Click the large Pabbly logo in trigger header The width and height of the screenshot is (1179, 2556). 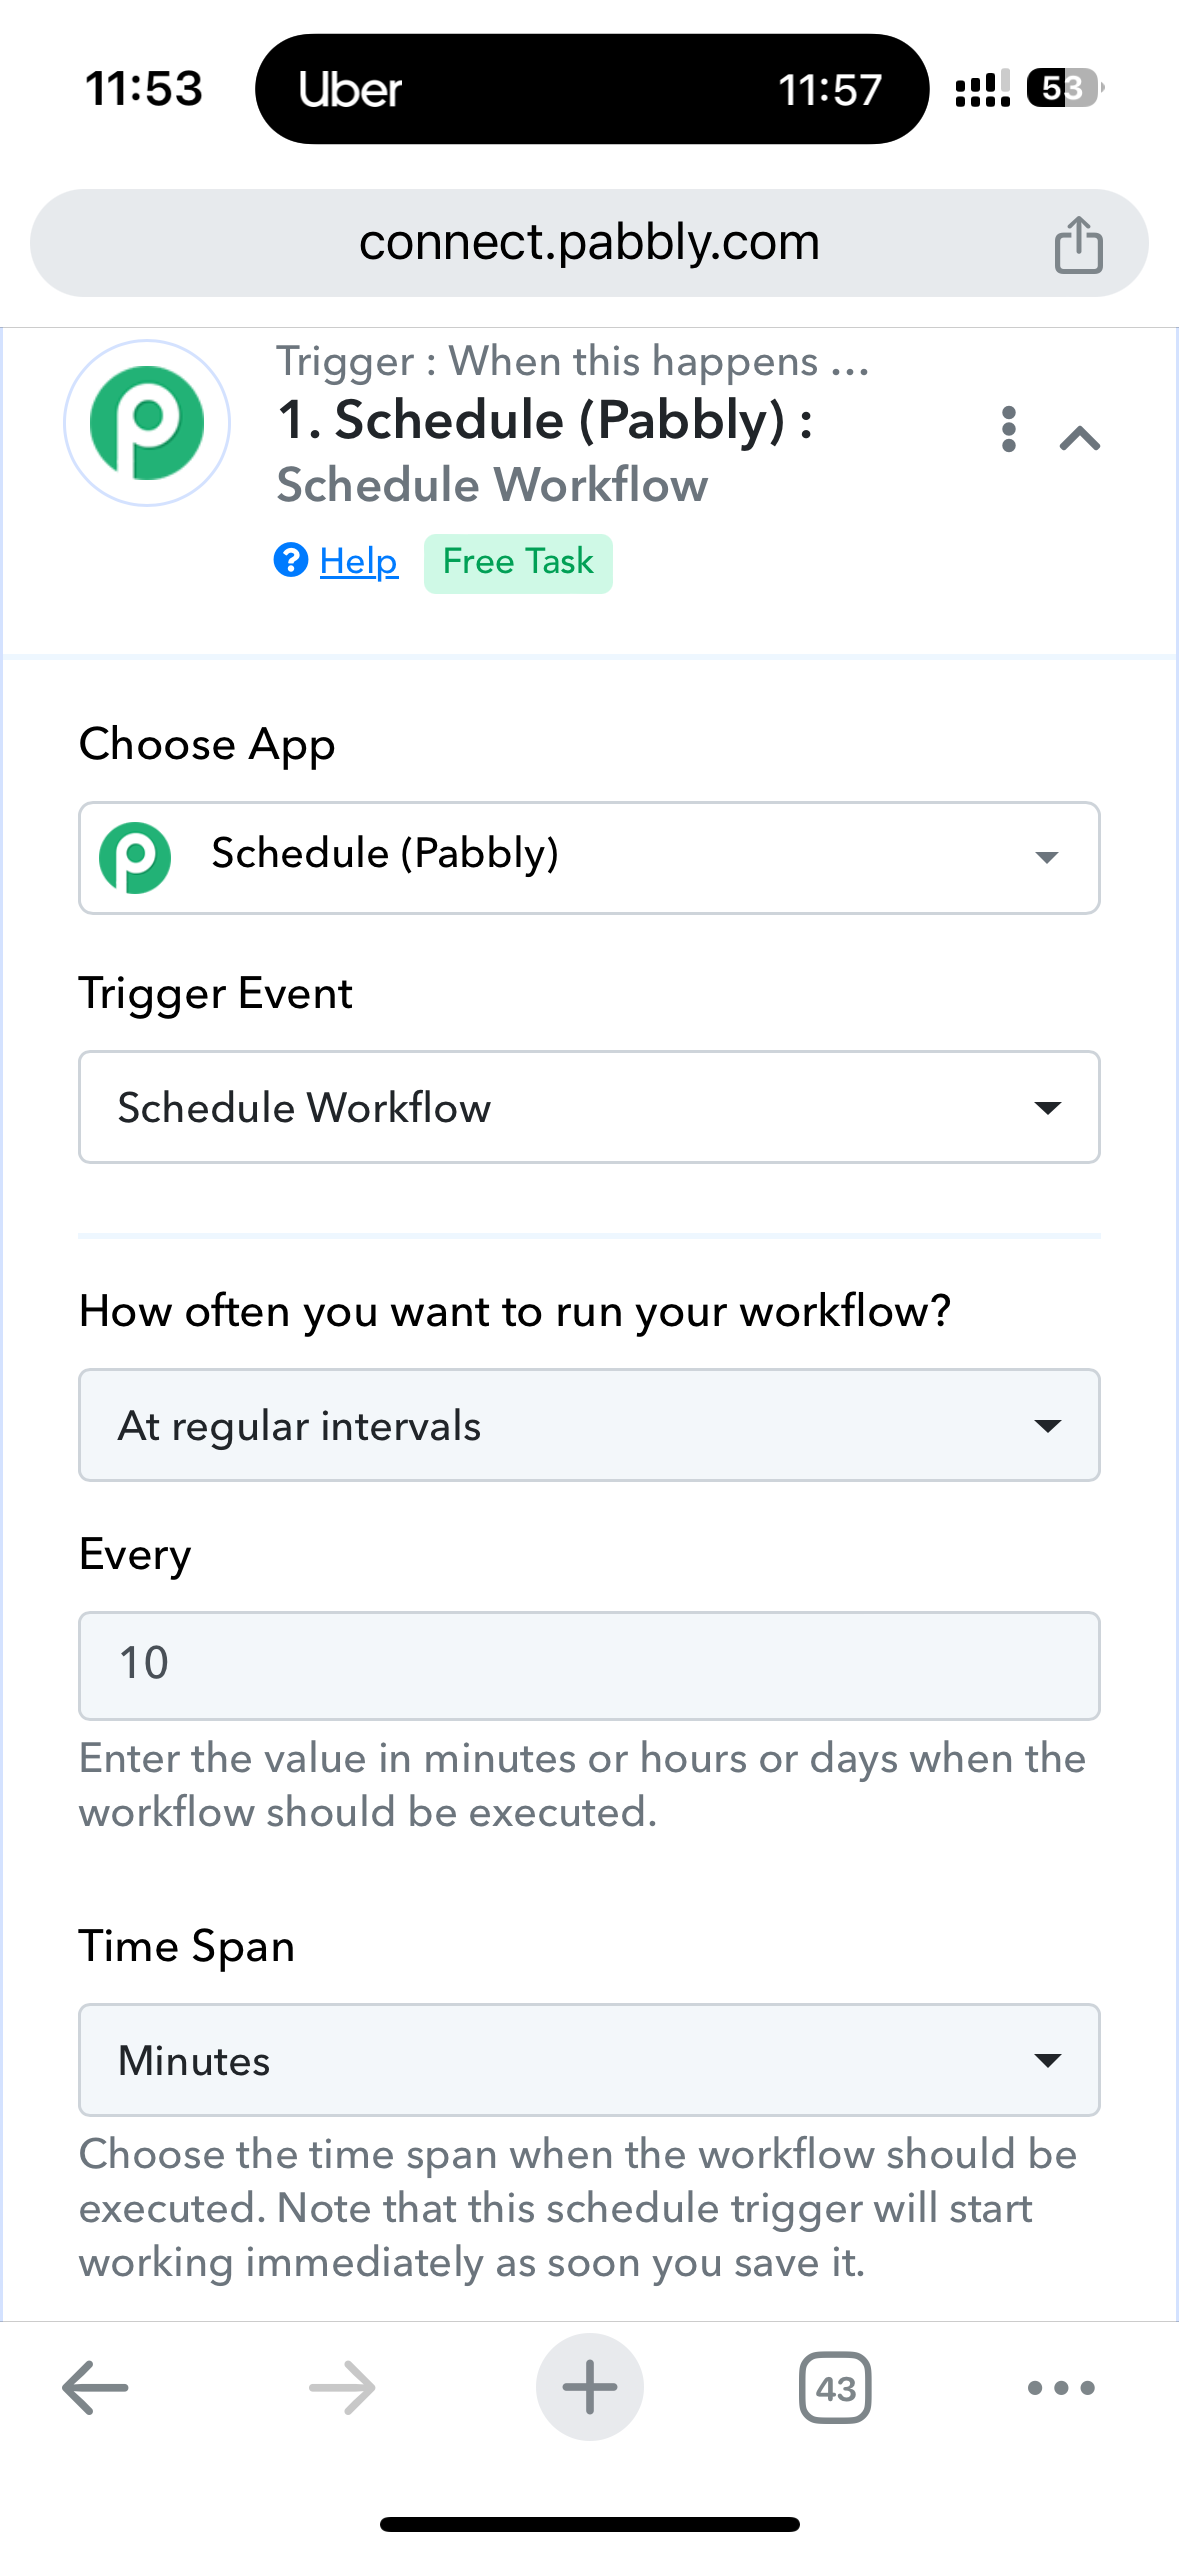pyautogui.click(x=147, y=423)
